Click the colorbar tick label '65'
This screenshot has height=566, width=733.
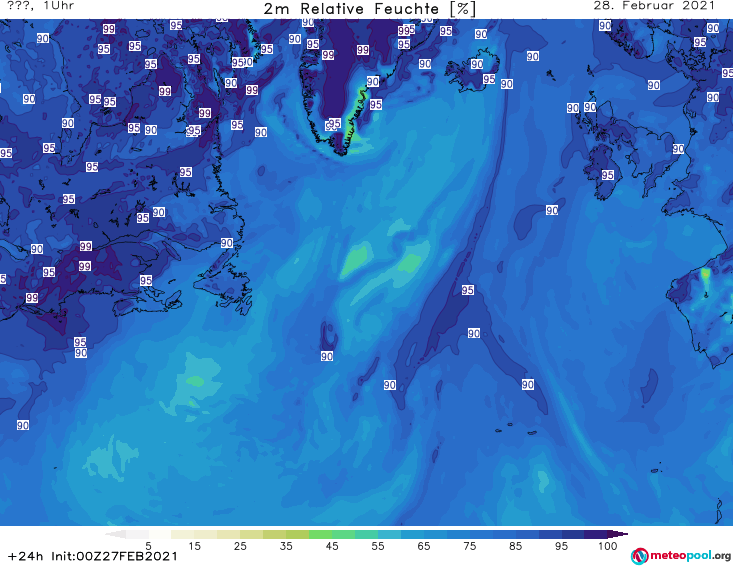tap(424, 546)
